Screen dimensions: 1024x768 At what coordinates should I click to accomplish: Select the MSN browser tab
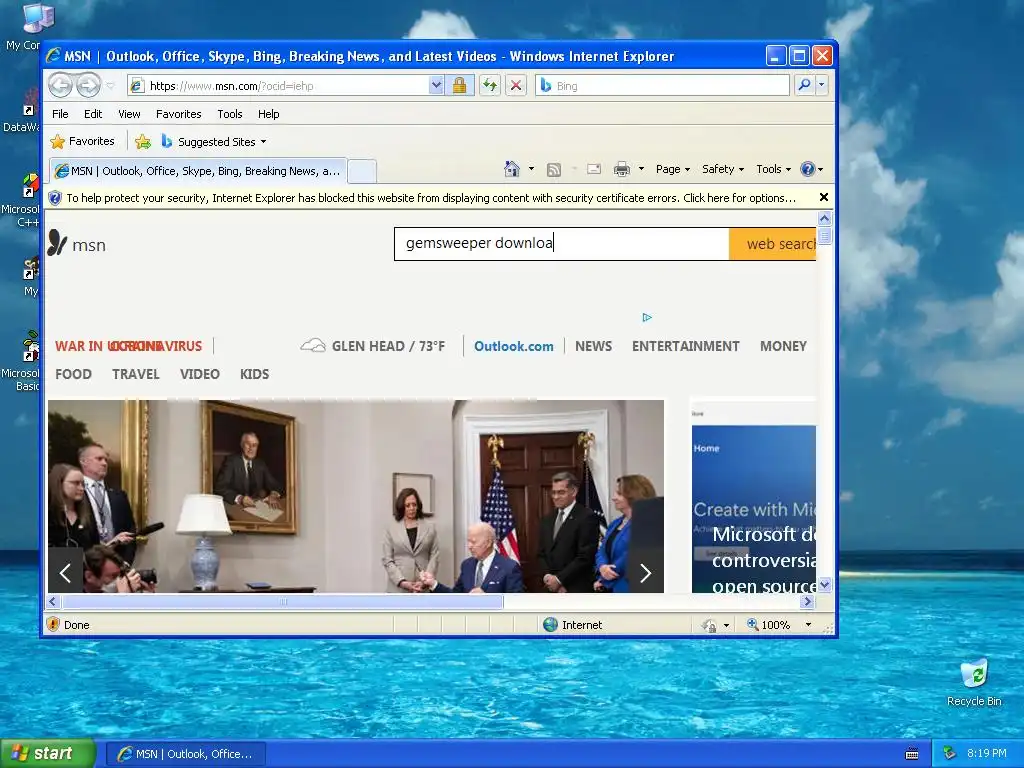(197, 171)
